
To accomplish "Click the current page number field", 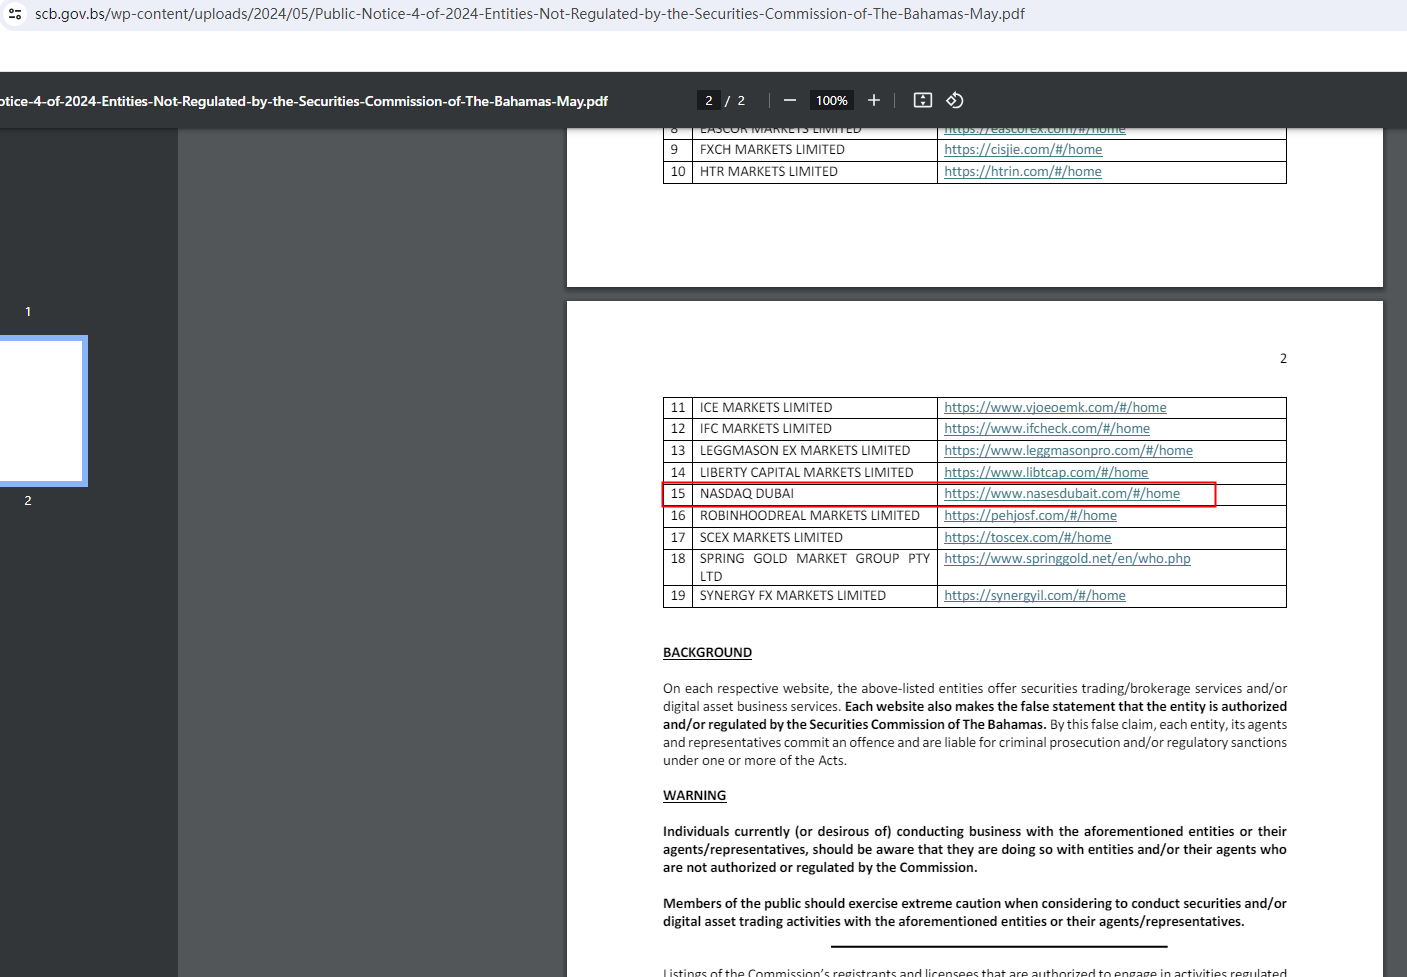I will pyautogui.click(x=708, y=100).
